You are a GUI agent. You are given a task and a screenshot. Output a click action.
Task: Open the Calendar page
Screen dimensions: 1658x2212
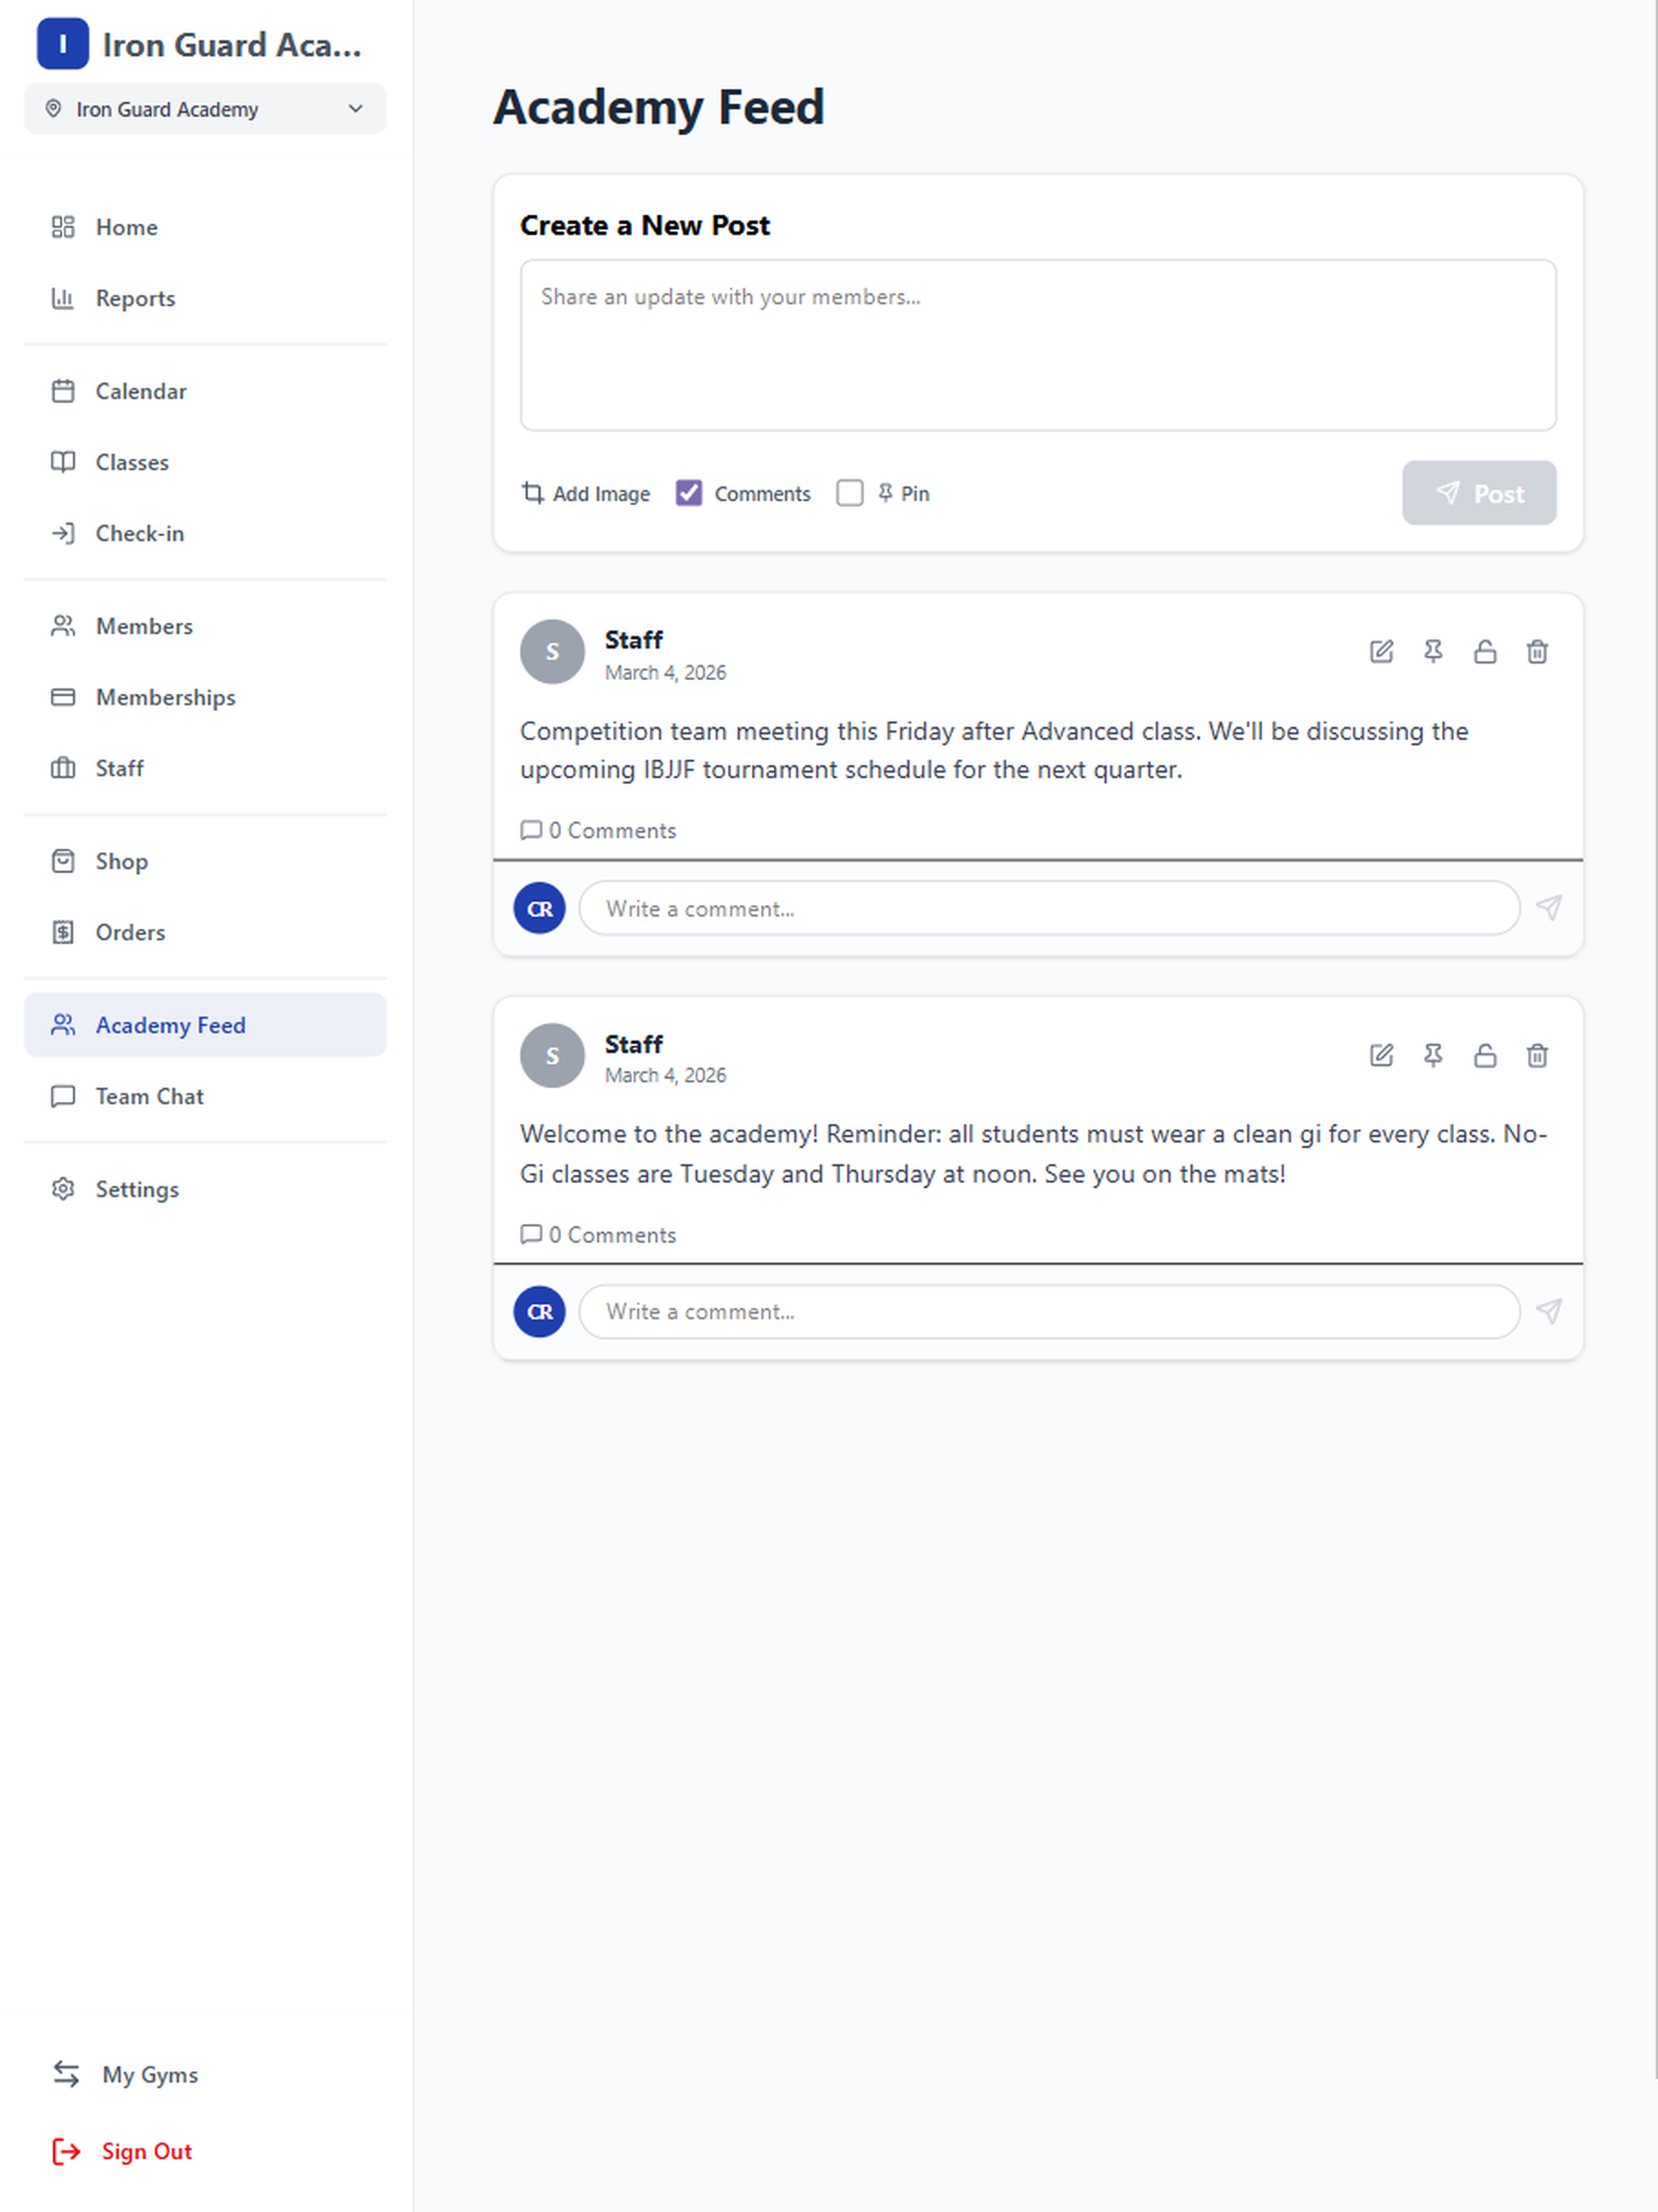coord(205,391)
